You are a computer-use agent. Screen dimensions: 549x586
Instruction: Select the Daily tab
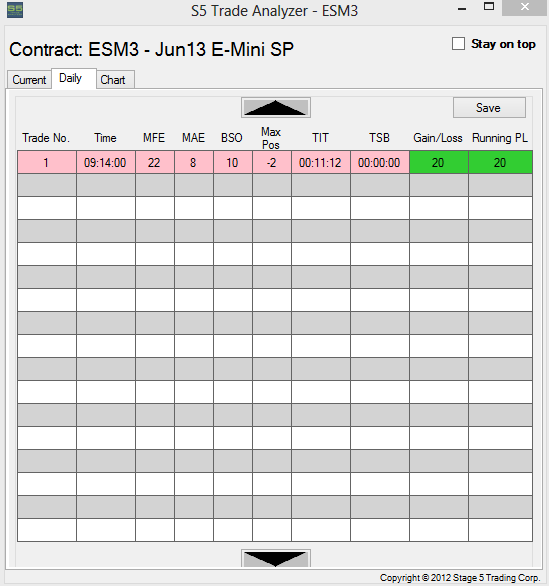pyautogui.click(x=71, y=78)
